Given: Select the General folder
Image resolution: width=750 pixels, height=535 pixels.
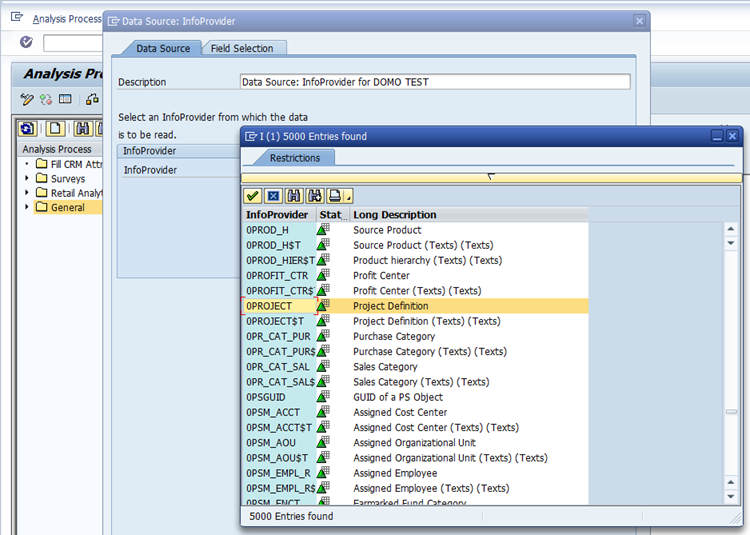Looking at the screenshot, I should (x=67, y=207).
